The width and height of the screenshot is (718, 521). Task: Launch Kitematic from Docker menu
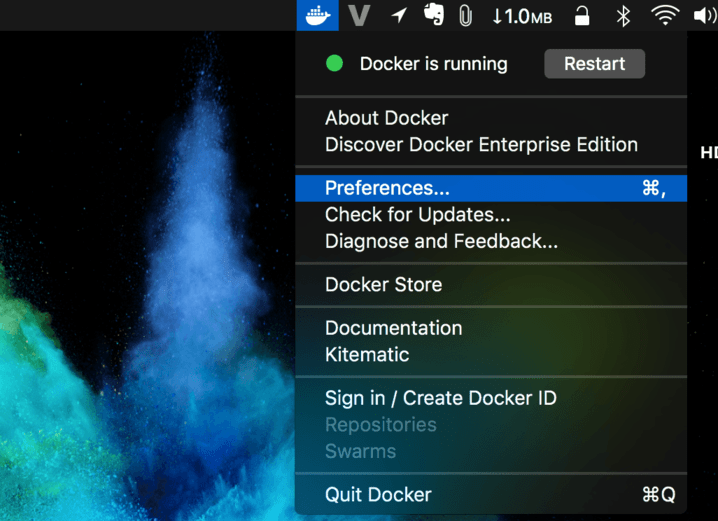tap(491, 355)
